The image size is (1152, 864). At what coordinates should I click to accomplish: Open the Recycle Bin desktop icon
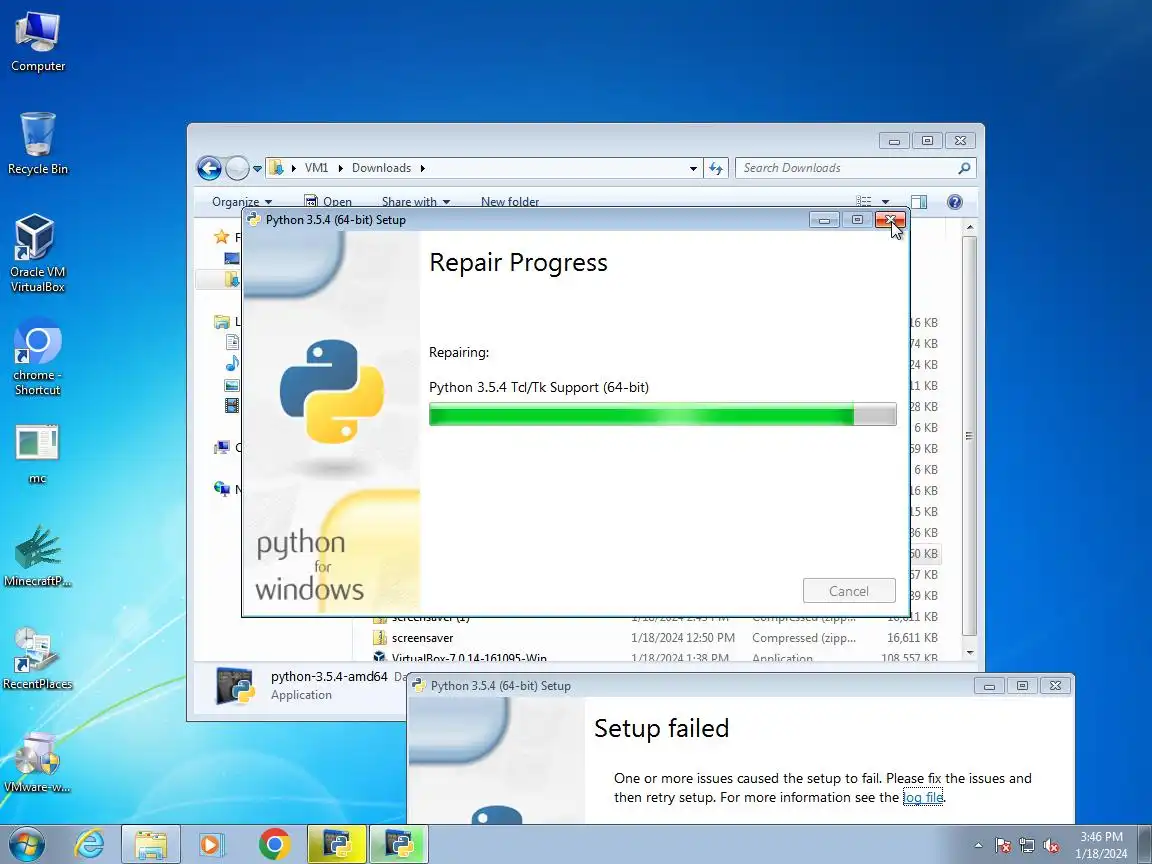point(37,144)
